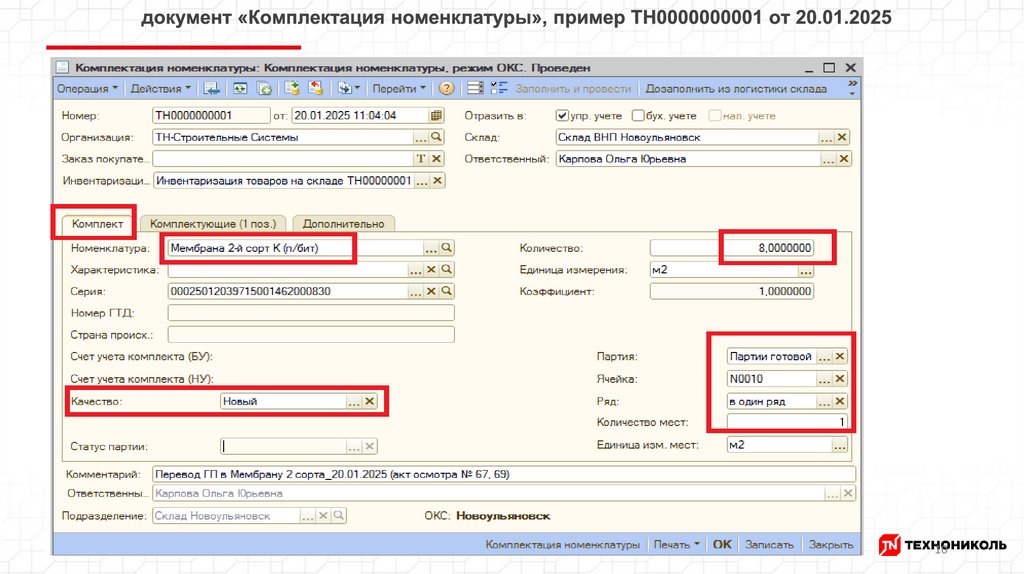This screenshot has width=1024, height=574.
Task: Clear the Ячейка N0010 value
Action: point(840,379)
